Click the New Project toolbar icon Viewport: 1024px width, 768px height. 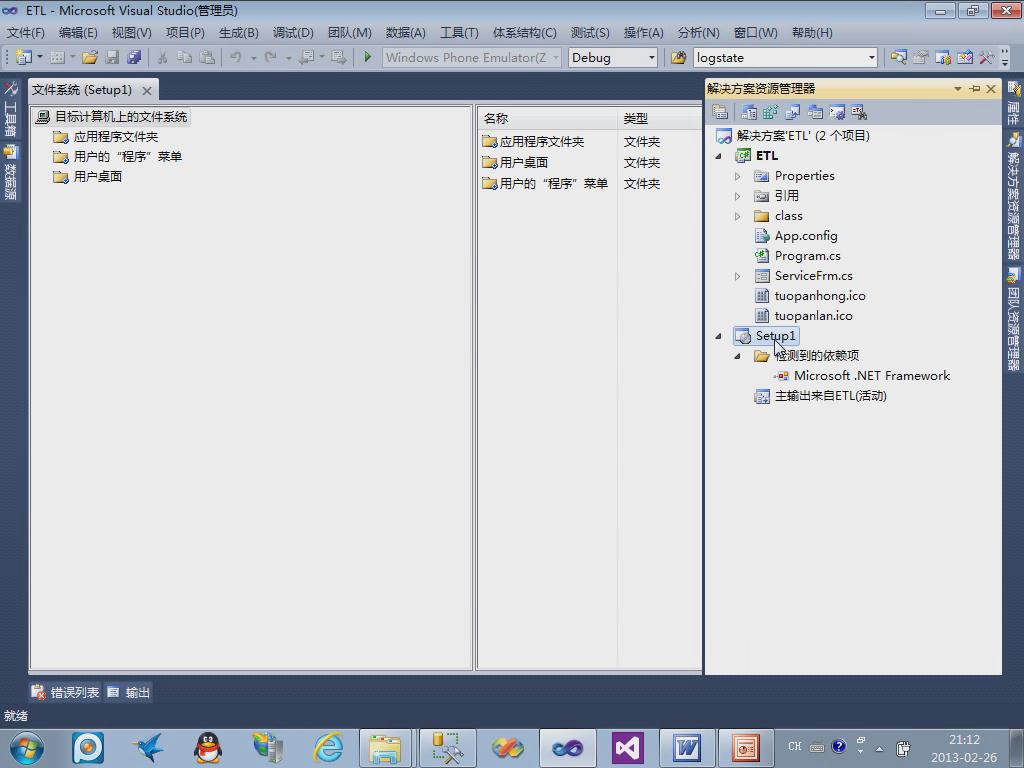coord(24,57)
